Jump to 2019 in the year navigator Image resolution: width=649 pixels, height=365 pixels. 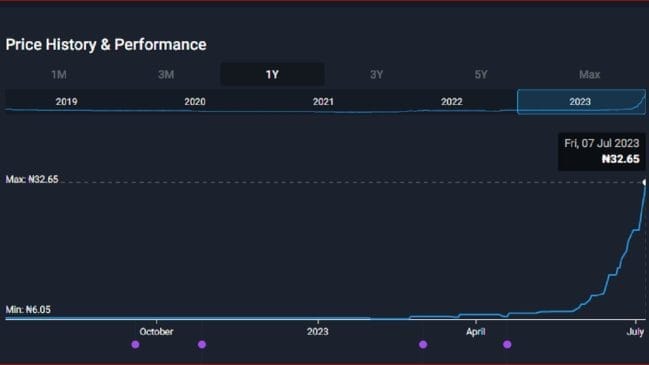[x=66, y=102]
